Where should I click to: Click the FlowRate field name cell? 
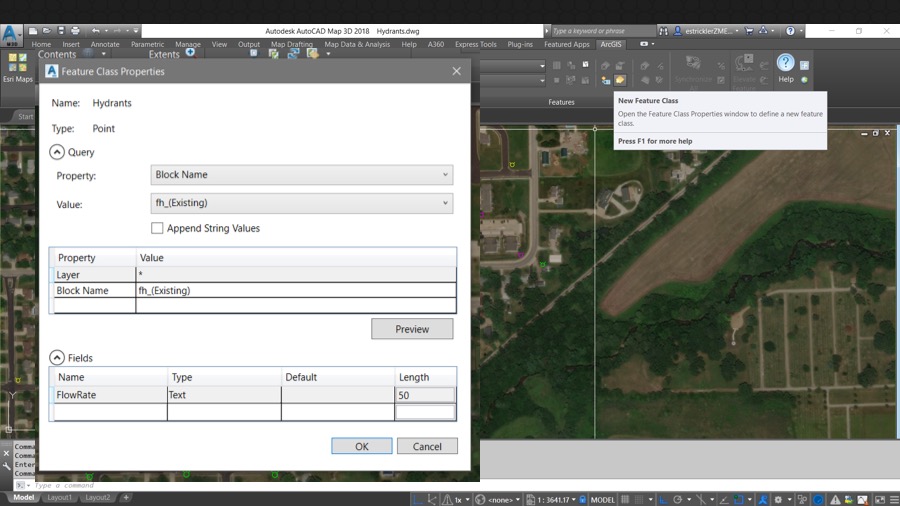[x=110, y=395]
